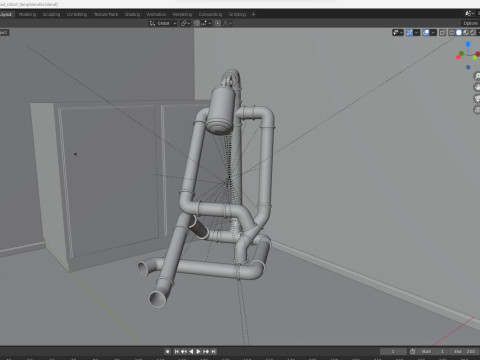The image size is (480, 360).
Task: Toggle the camera view button
Action: (x=477, y=98)
